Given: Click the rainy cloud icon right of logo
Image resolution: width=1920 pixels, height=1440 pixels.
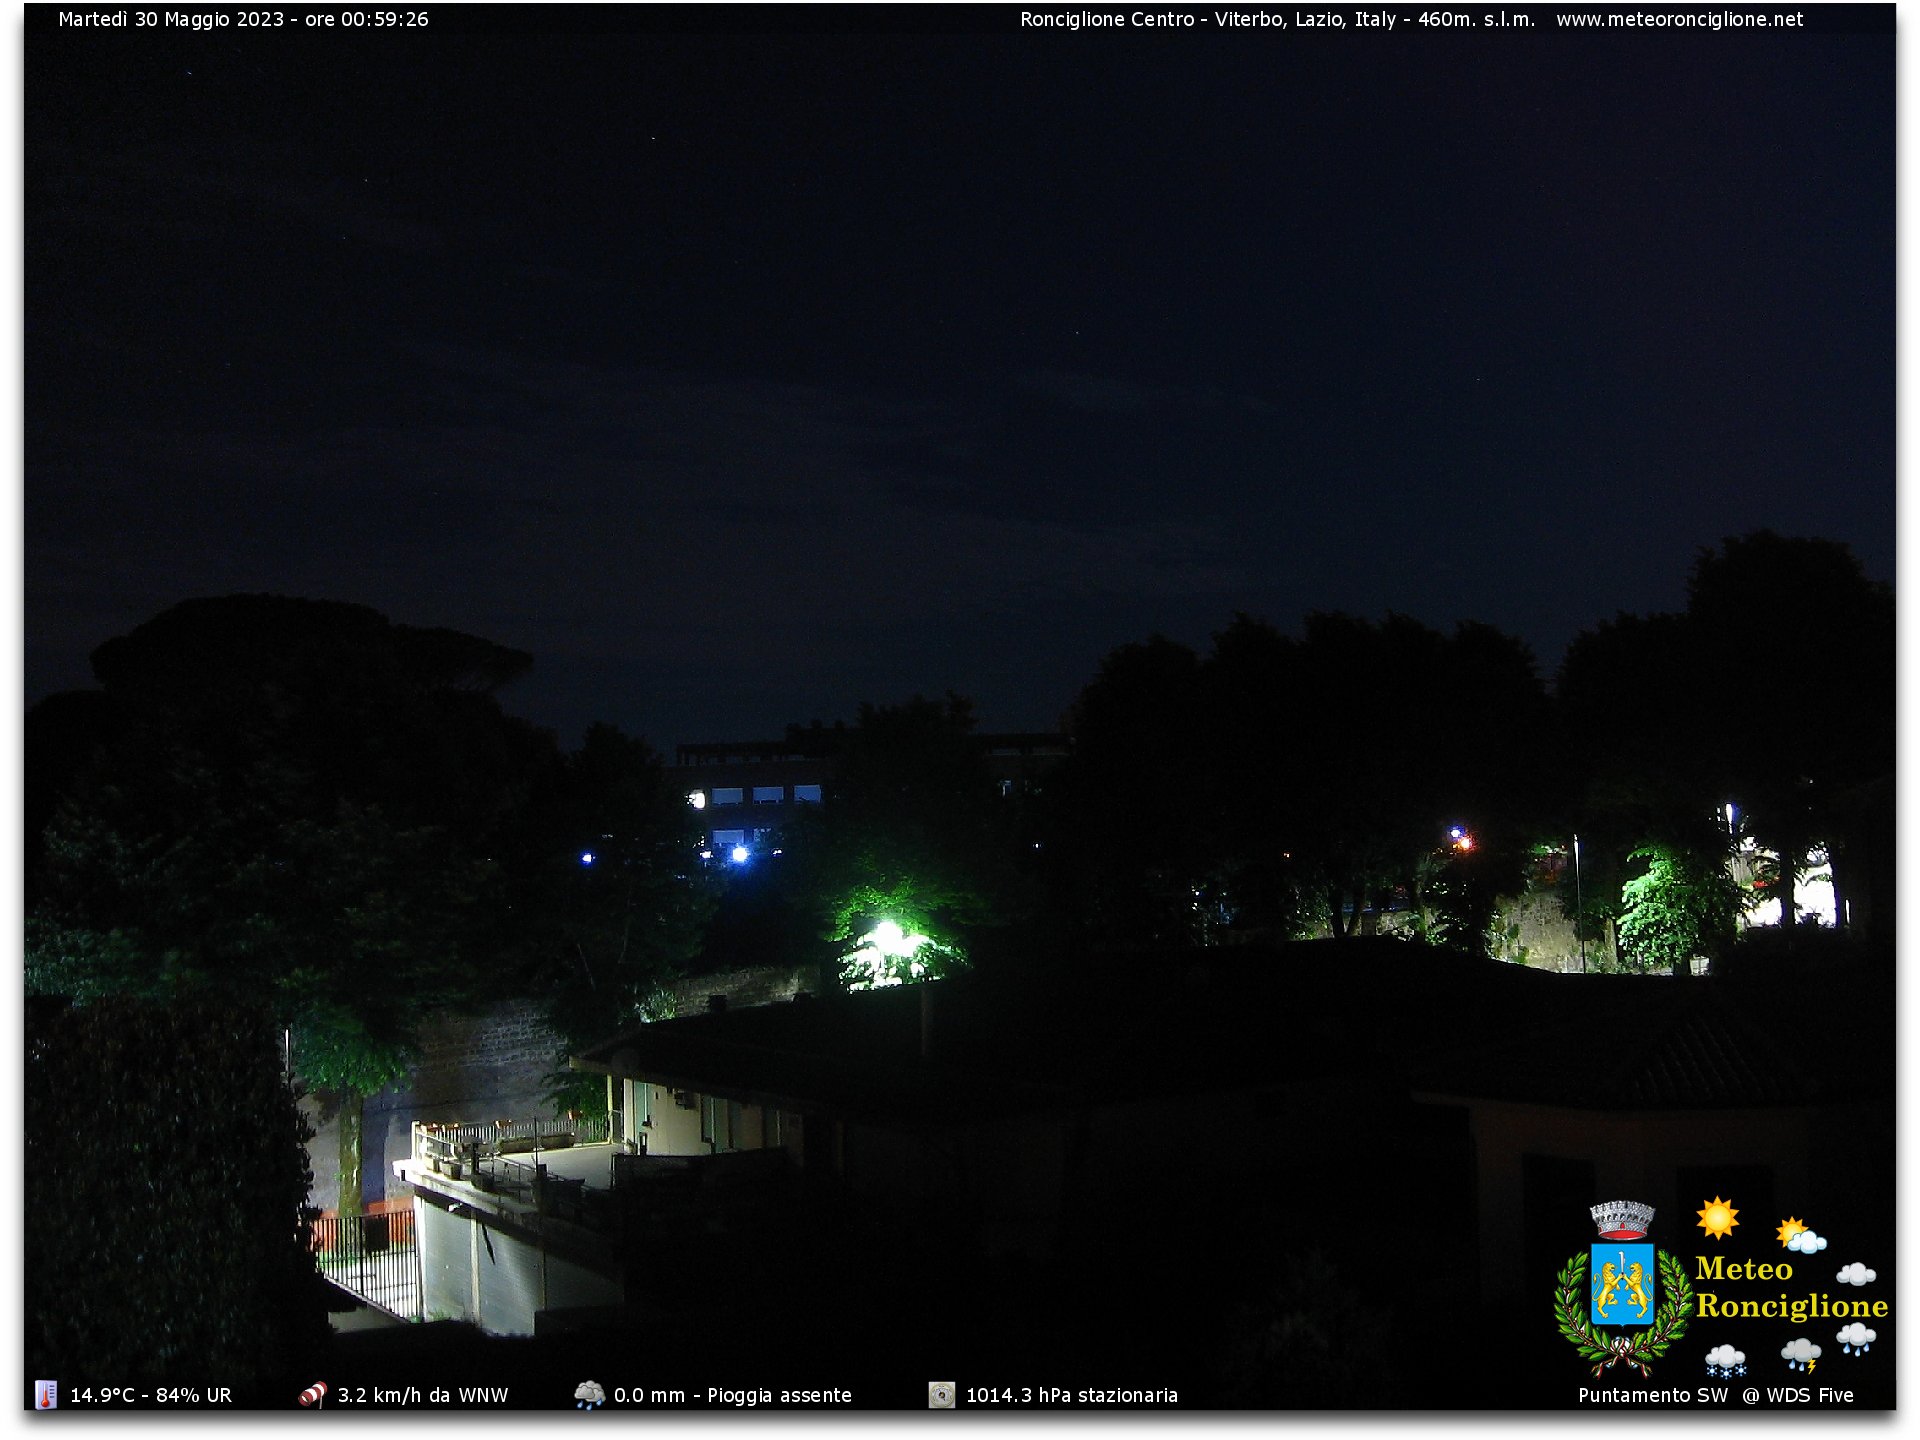Looking at the screenshot, I should point(1856,1338).
